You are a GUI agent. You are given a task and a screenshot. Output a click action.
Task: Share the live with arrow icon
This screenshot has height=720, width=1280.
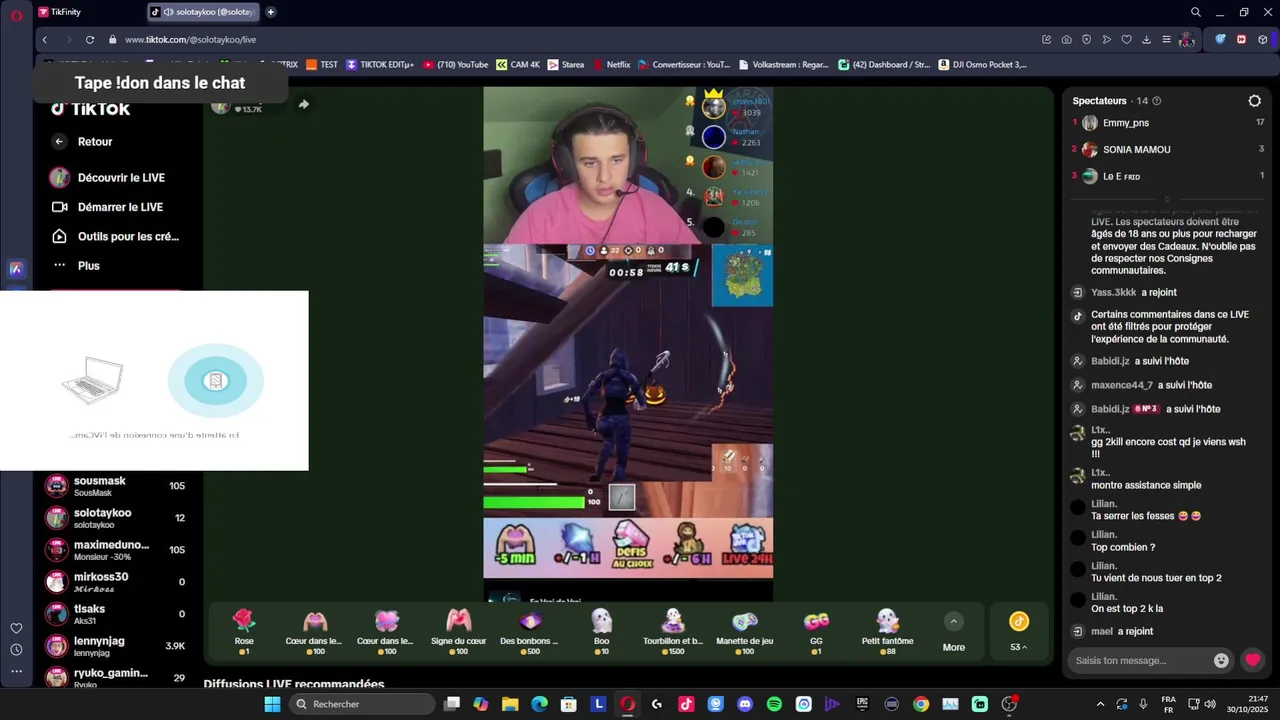(303, 104)
